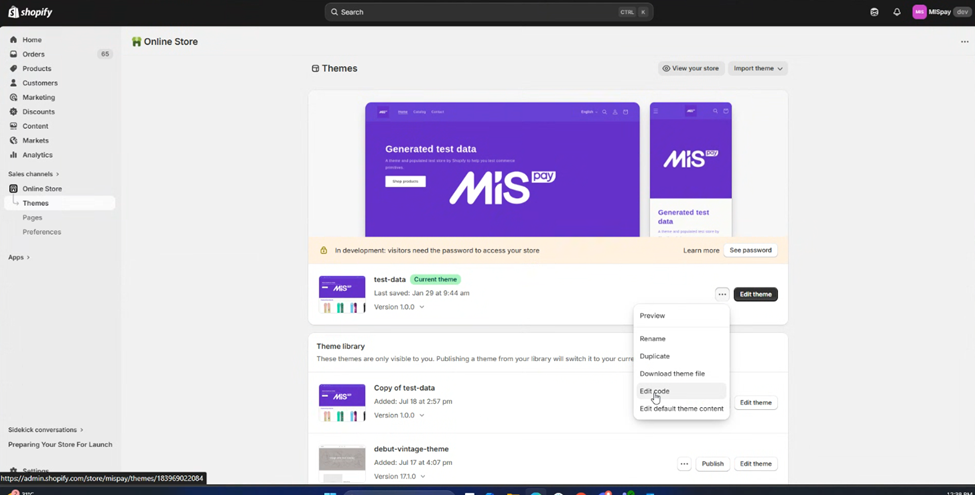Viewport: 975px width, 495px height.
Task: Click See password button
Action: [x=750, y=250]
